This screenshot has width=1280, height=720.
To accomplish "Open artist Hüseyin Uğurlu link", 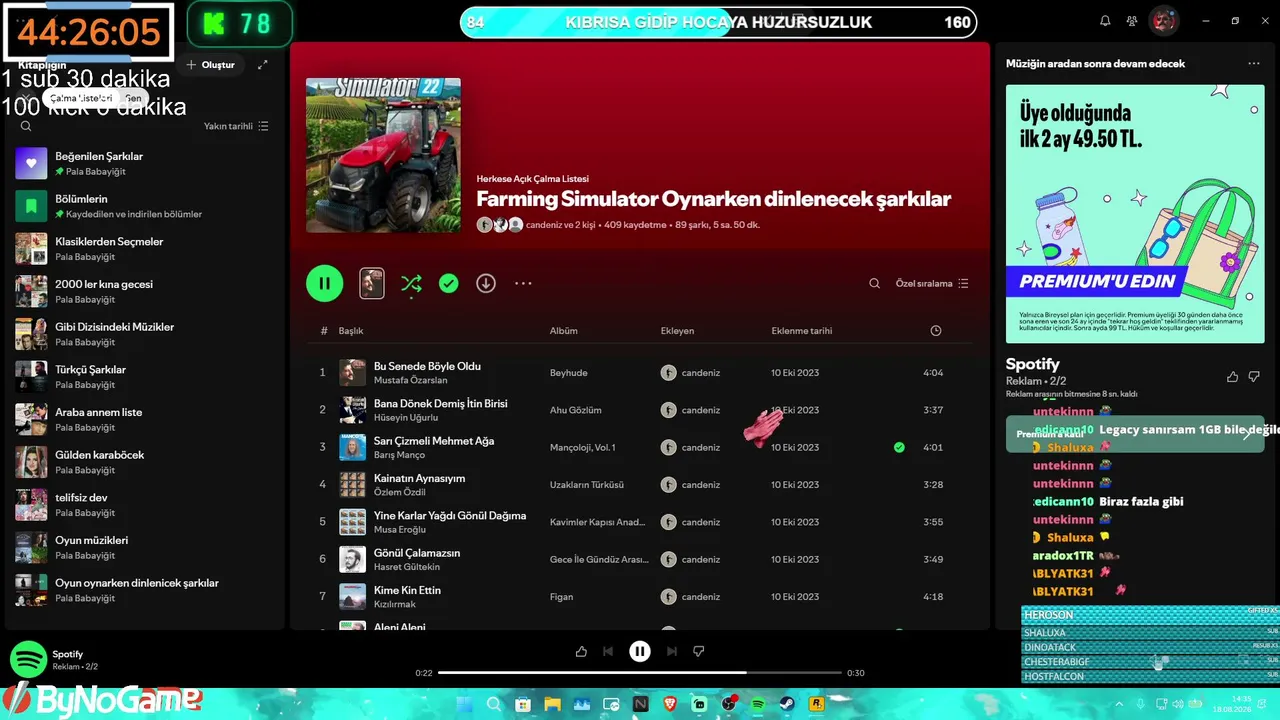I will (406, 418).
